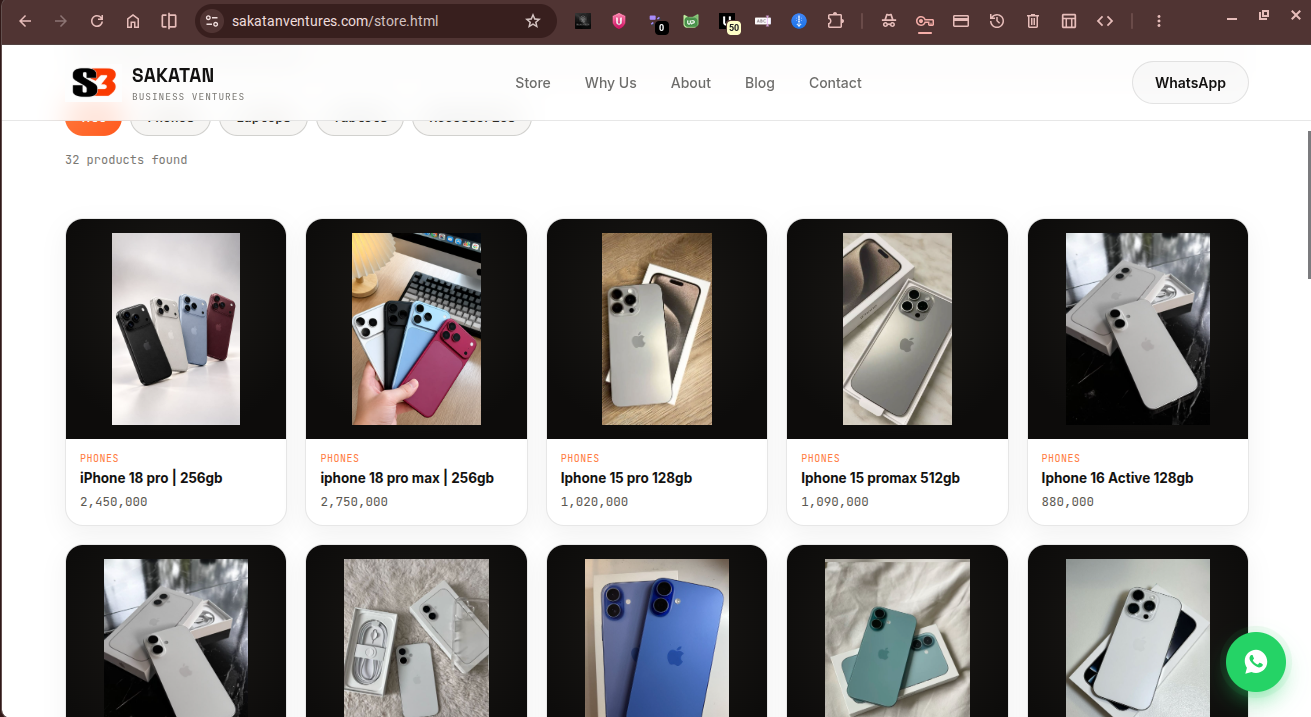The image size is (1311, 717).
Task: Click the hat-and-glasses incognito icon
Action: [x=889, y=21]
